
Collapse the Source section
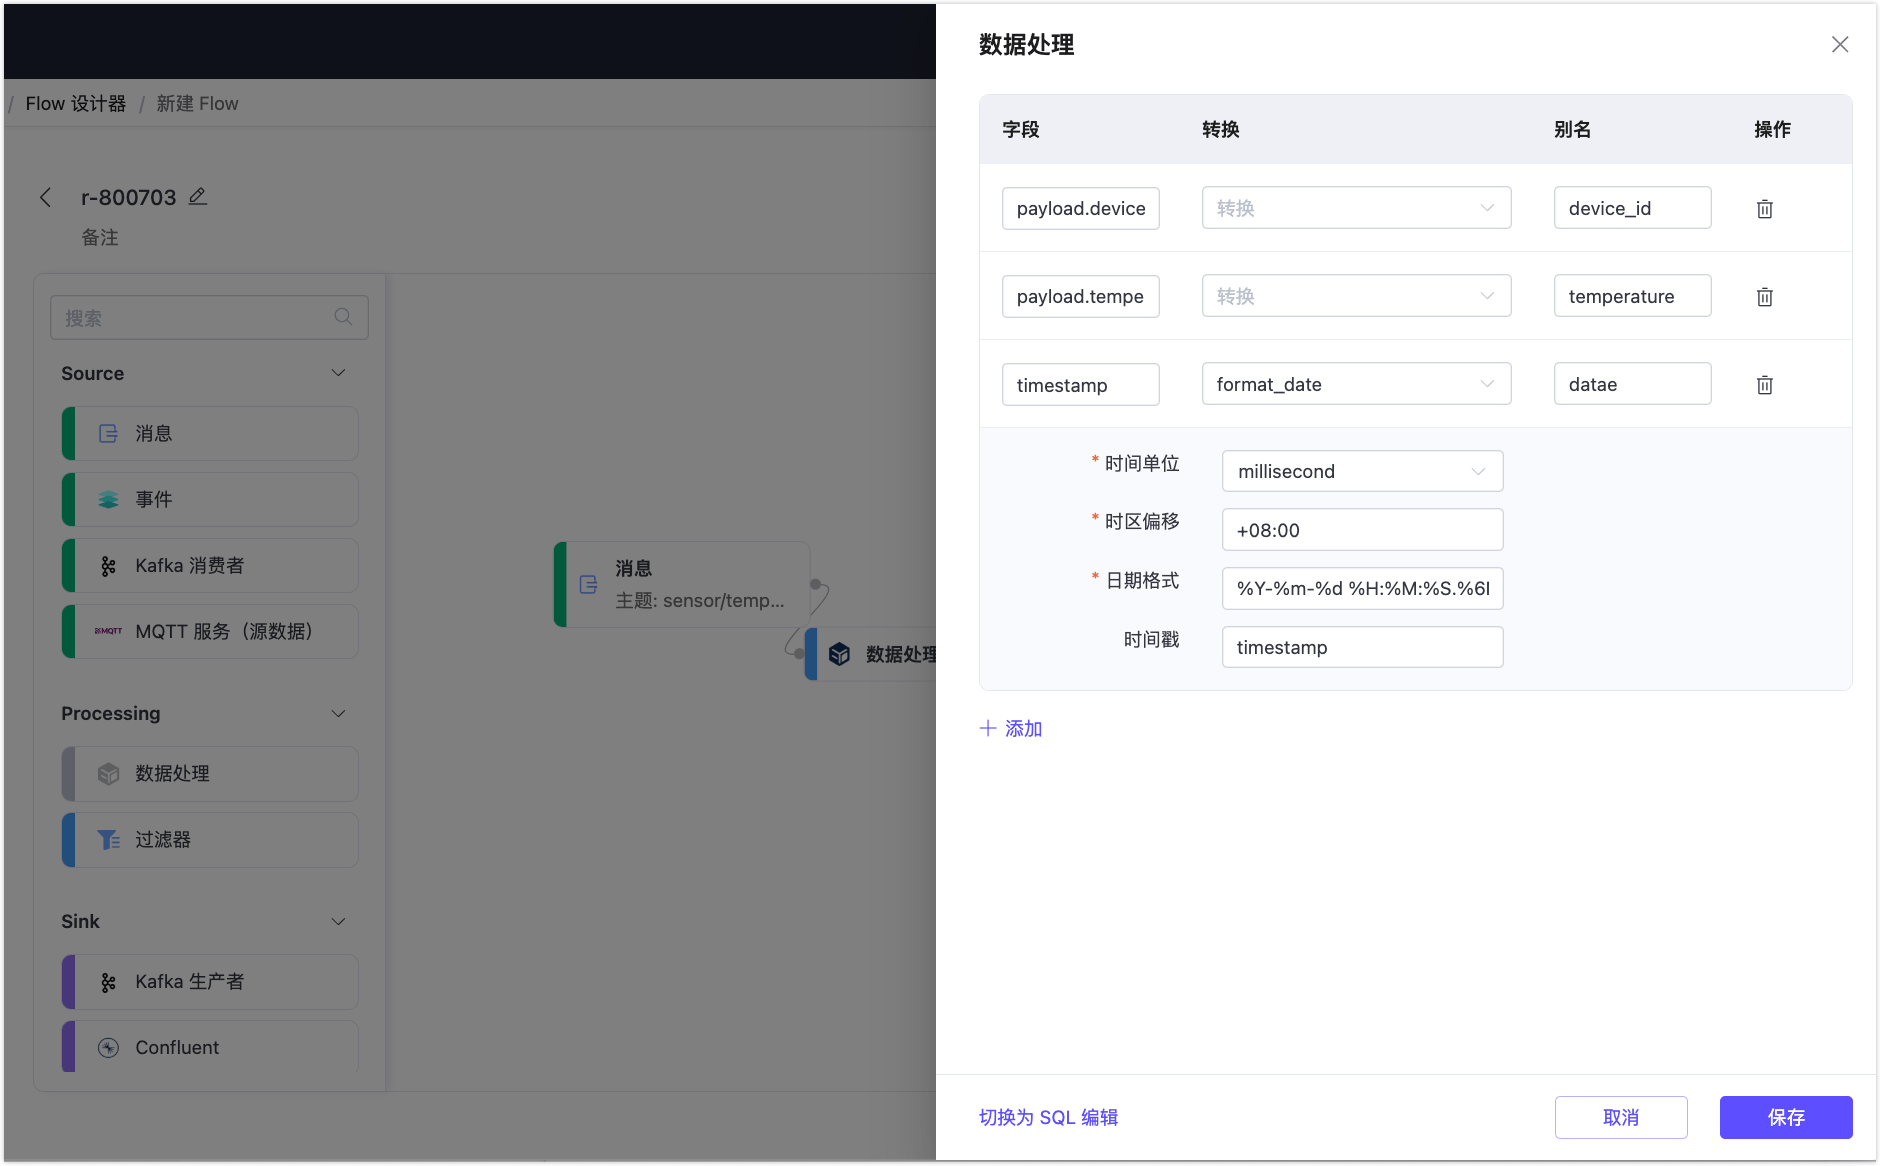click(x=337, y=372)
